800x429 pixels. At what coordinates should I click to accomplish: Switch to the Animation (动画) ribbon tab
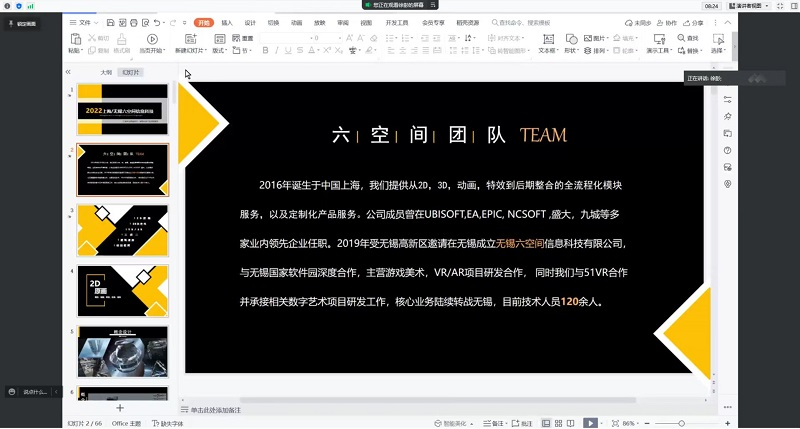(x=296, y=21)
